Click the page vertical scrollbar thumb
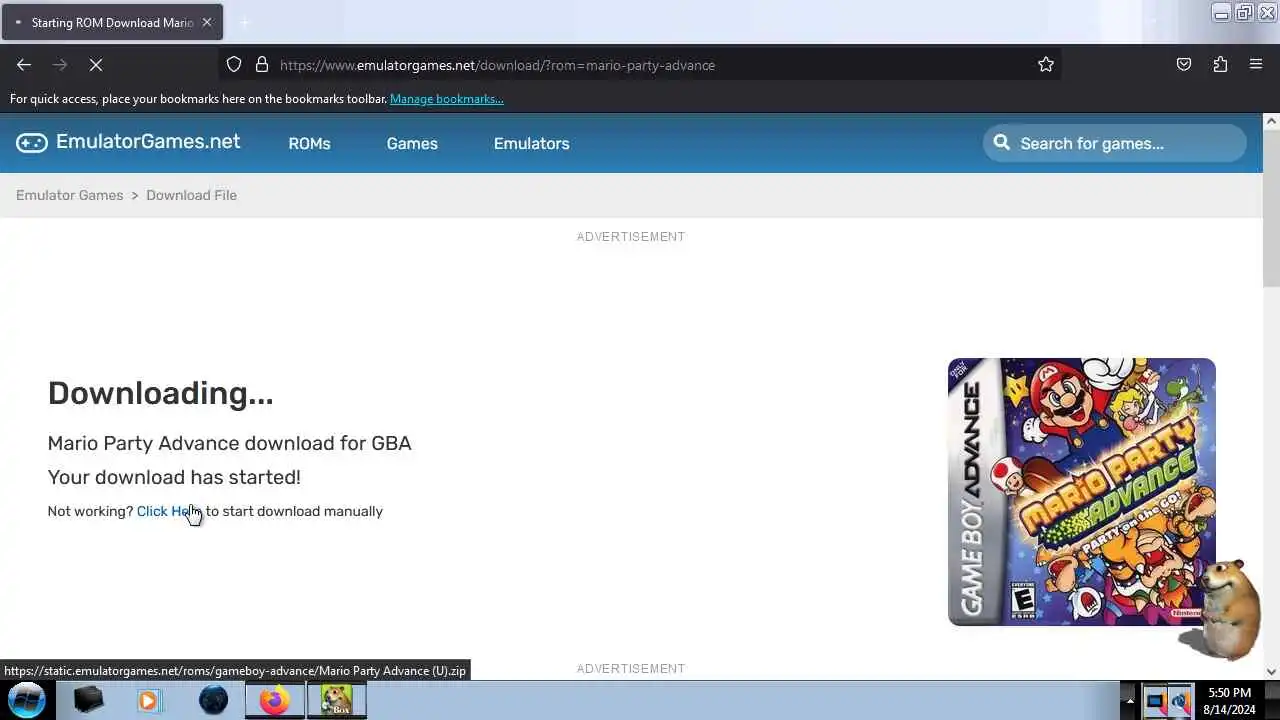 pyautogui.click(x=1271, y=207)
